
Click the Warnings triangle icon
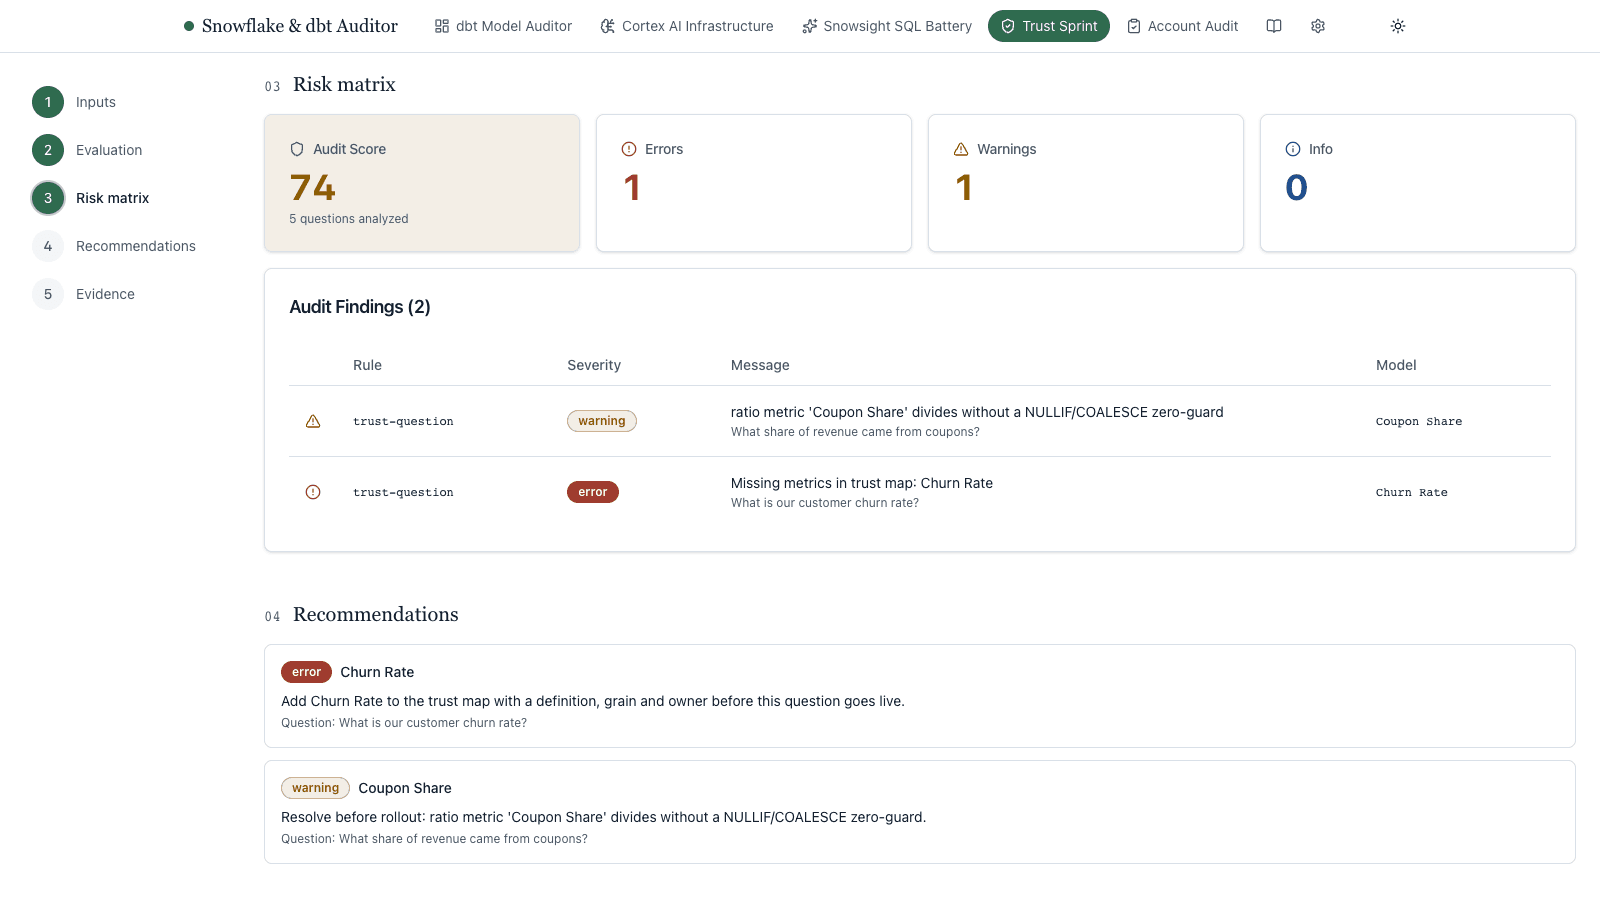[x=961, y=149]
